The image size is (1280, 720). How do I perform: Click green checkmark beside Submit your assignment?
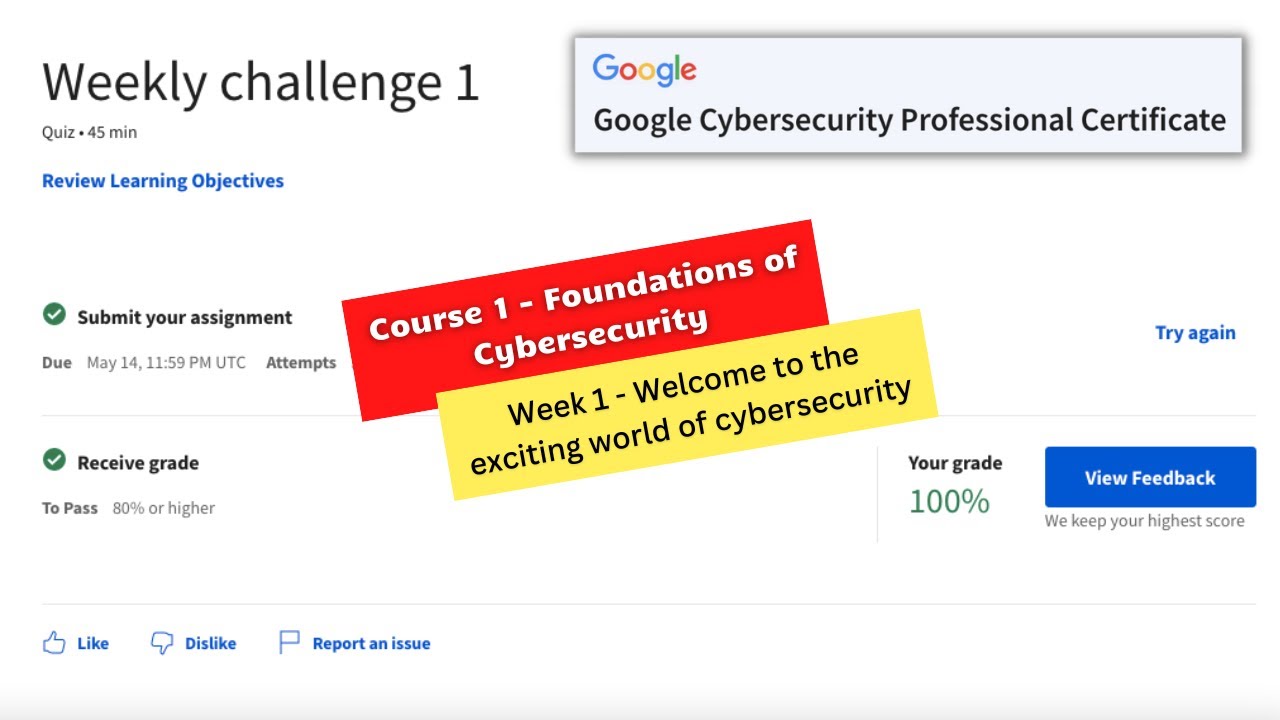(54, 315)
